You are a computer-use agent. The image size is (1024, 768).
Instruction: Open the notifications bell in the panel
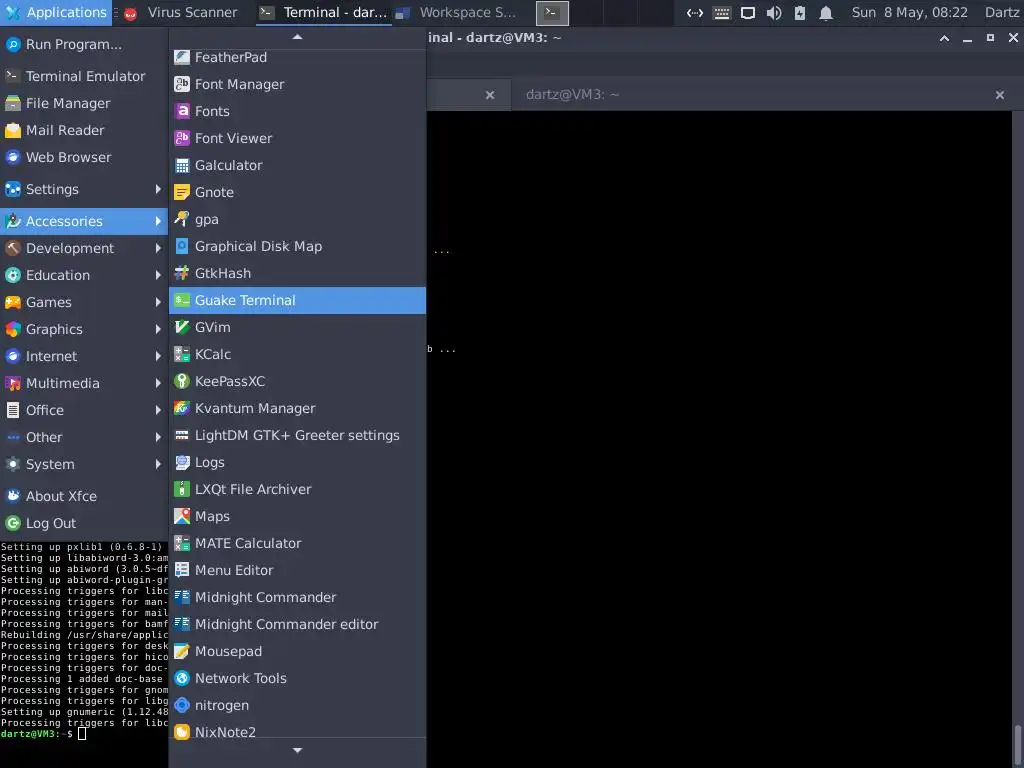tap(825, 13)
